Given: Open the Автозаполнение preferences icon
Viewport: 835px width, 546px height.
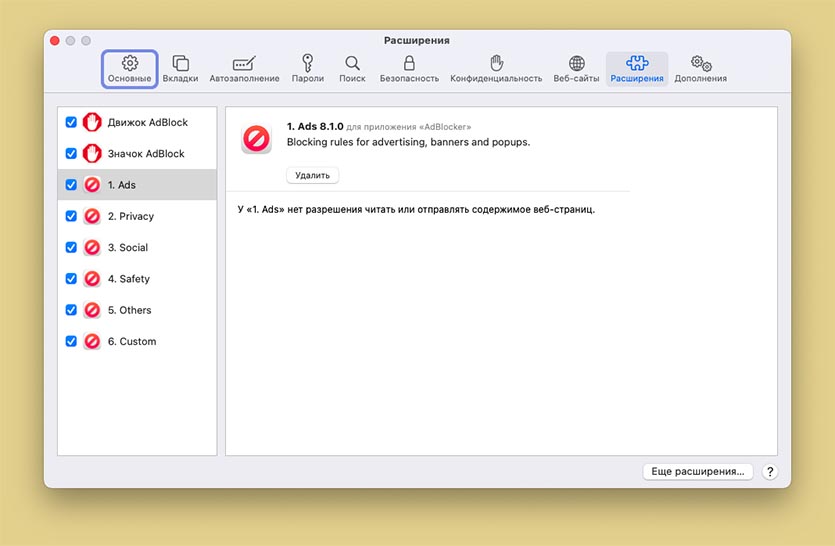Looking at the screenshot, I should tap(244, 63).
